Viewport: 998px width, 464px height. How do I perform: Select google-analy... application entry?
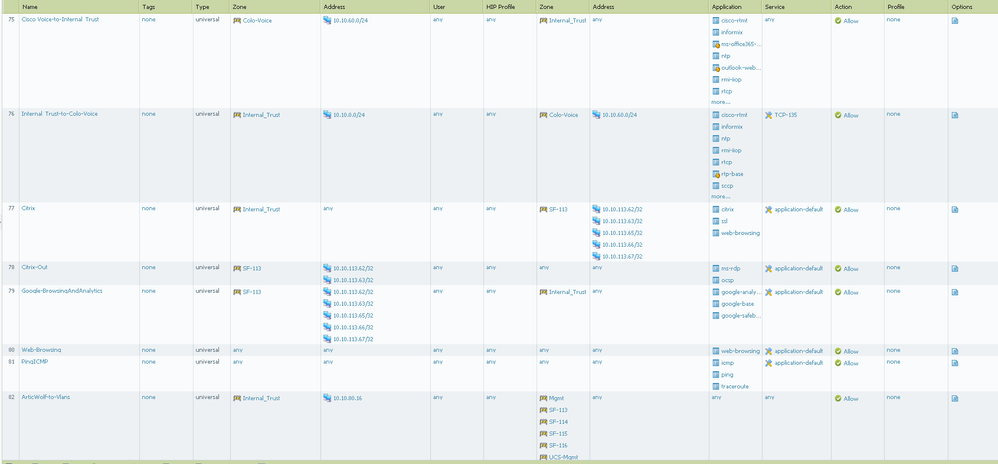[741, 292]
